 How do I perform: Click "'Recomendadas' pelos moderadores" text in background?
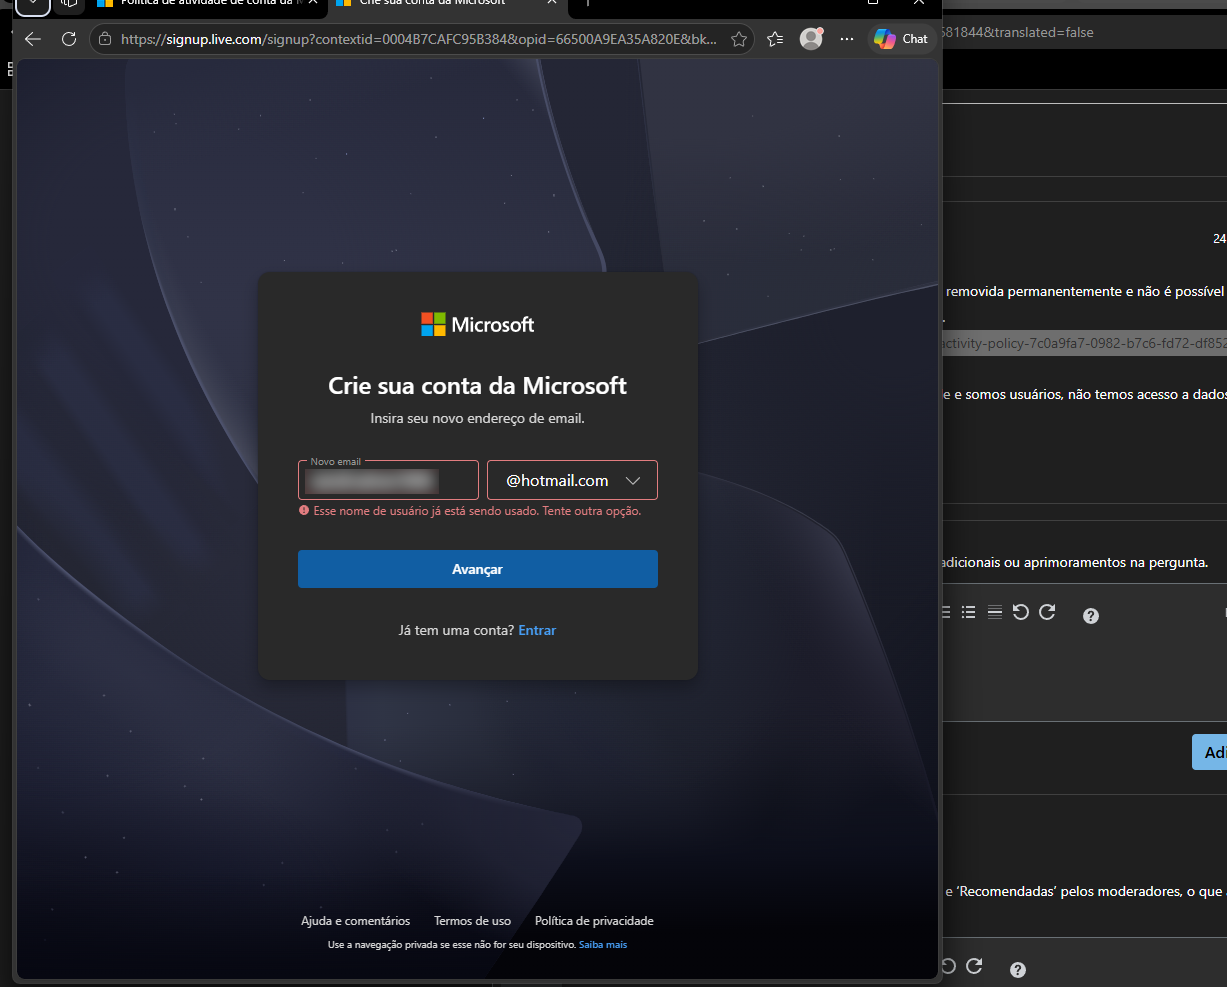click(x=1066, y=891)
